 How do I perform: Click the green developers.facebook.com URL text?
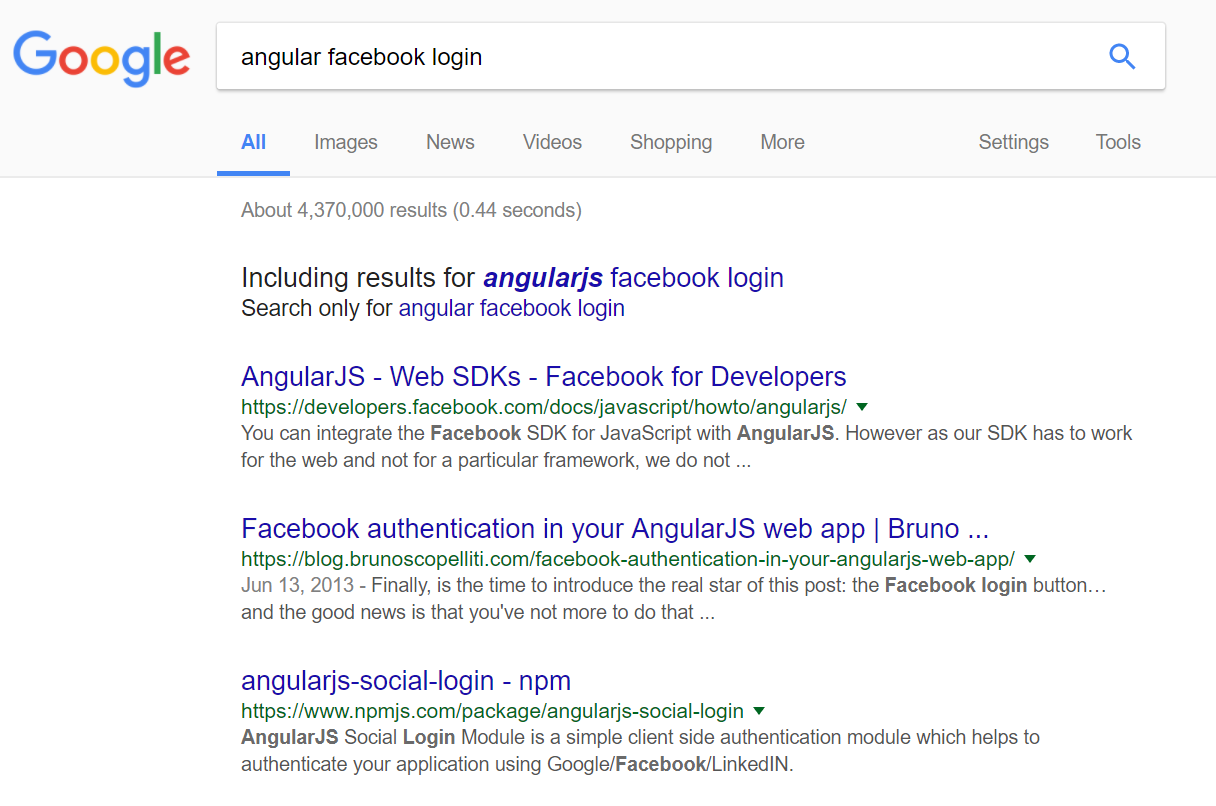click(543, 407)
